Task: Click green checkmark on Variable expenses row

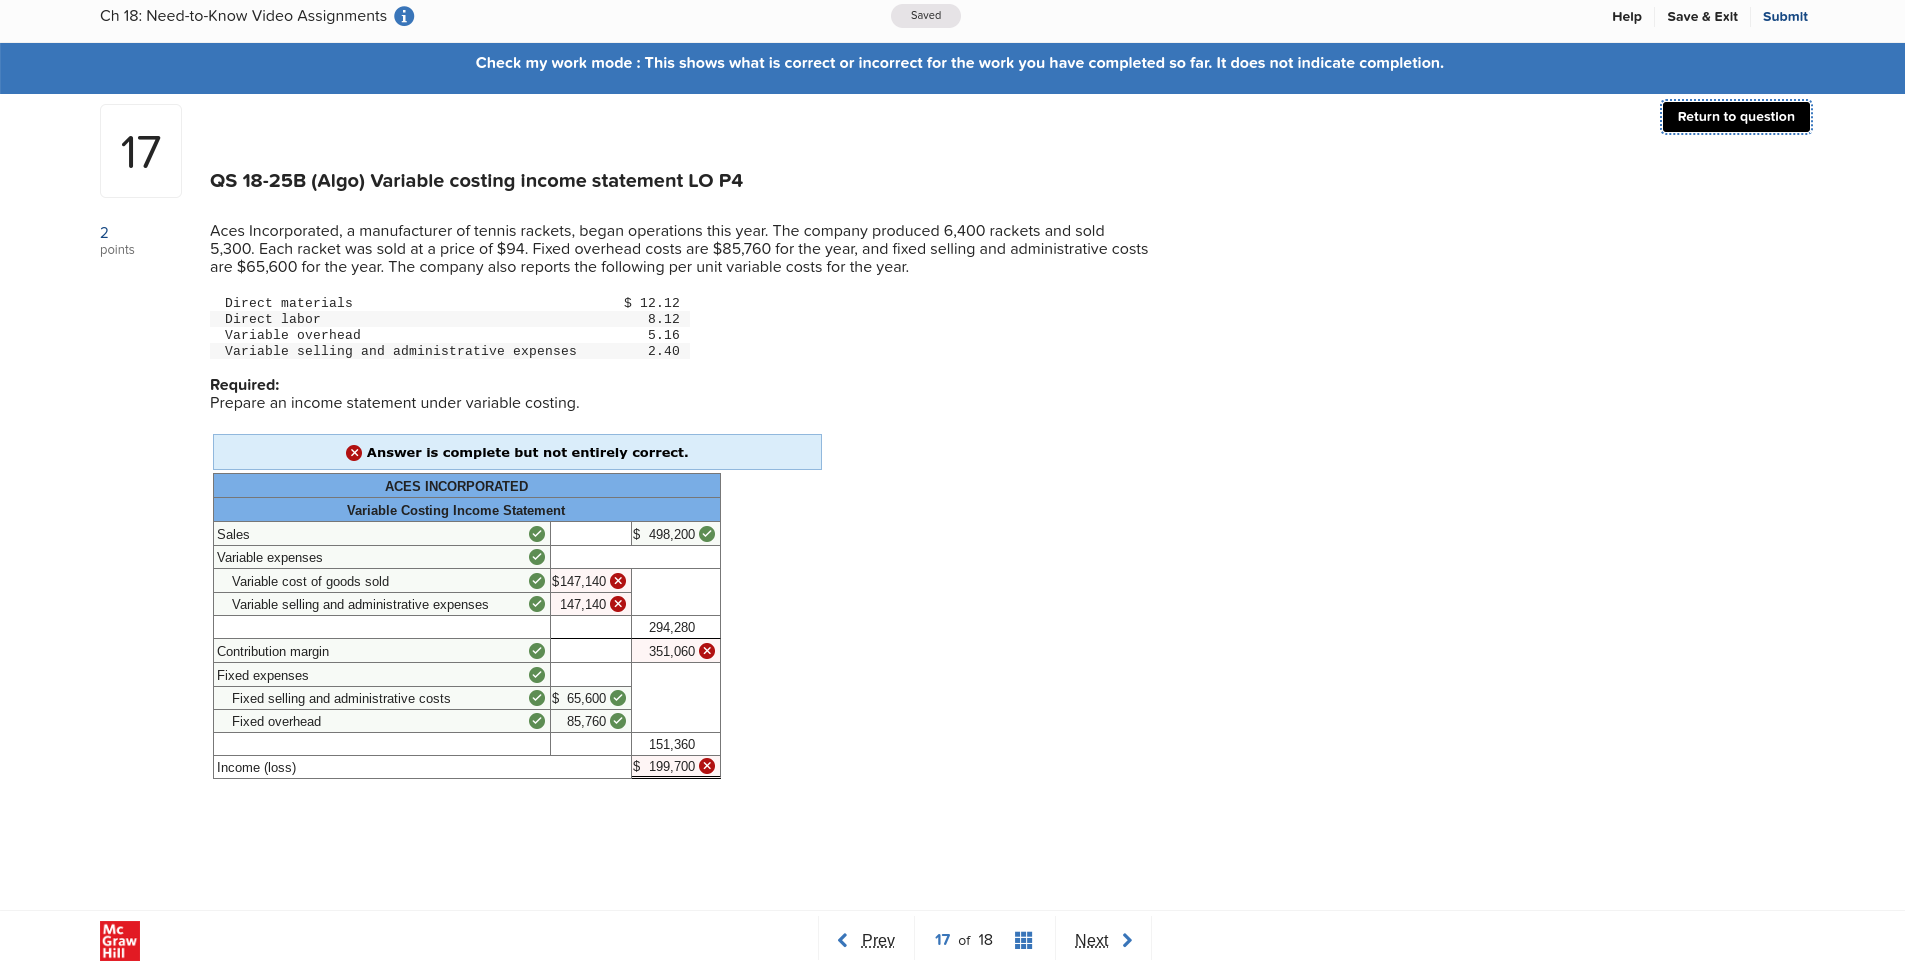Action: point(537,557)
